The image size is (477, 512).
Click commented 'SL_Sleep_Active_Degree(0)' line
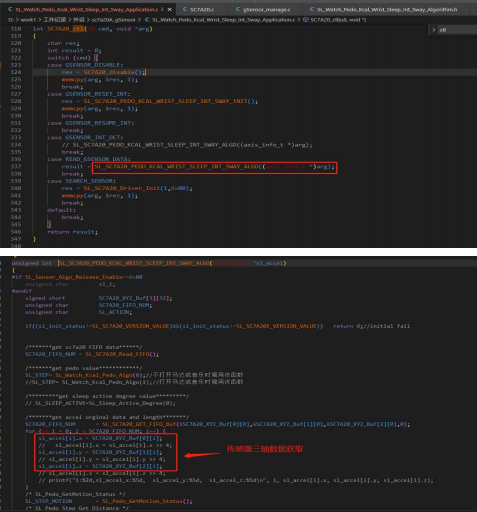click(100, 403)
